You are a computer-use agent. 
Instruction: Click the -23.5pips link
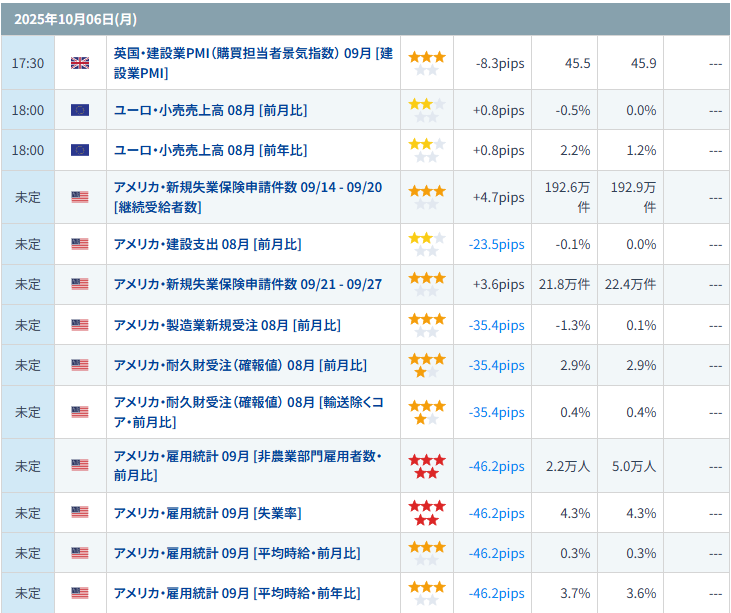(x=496, y=244)
